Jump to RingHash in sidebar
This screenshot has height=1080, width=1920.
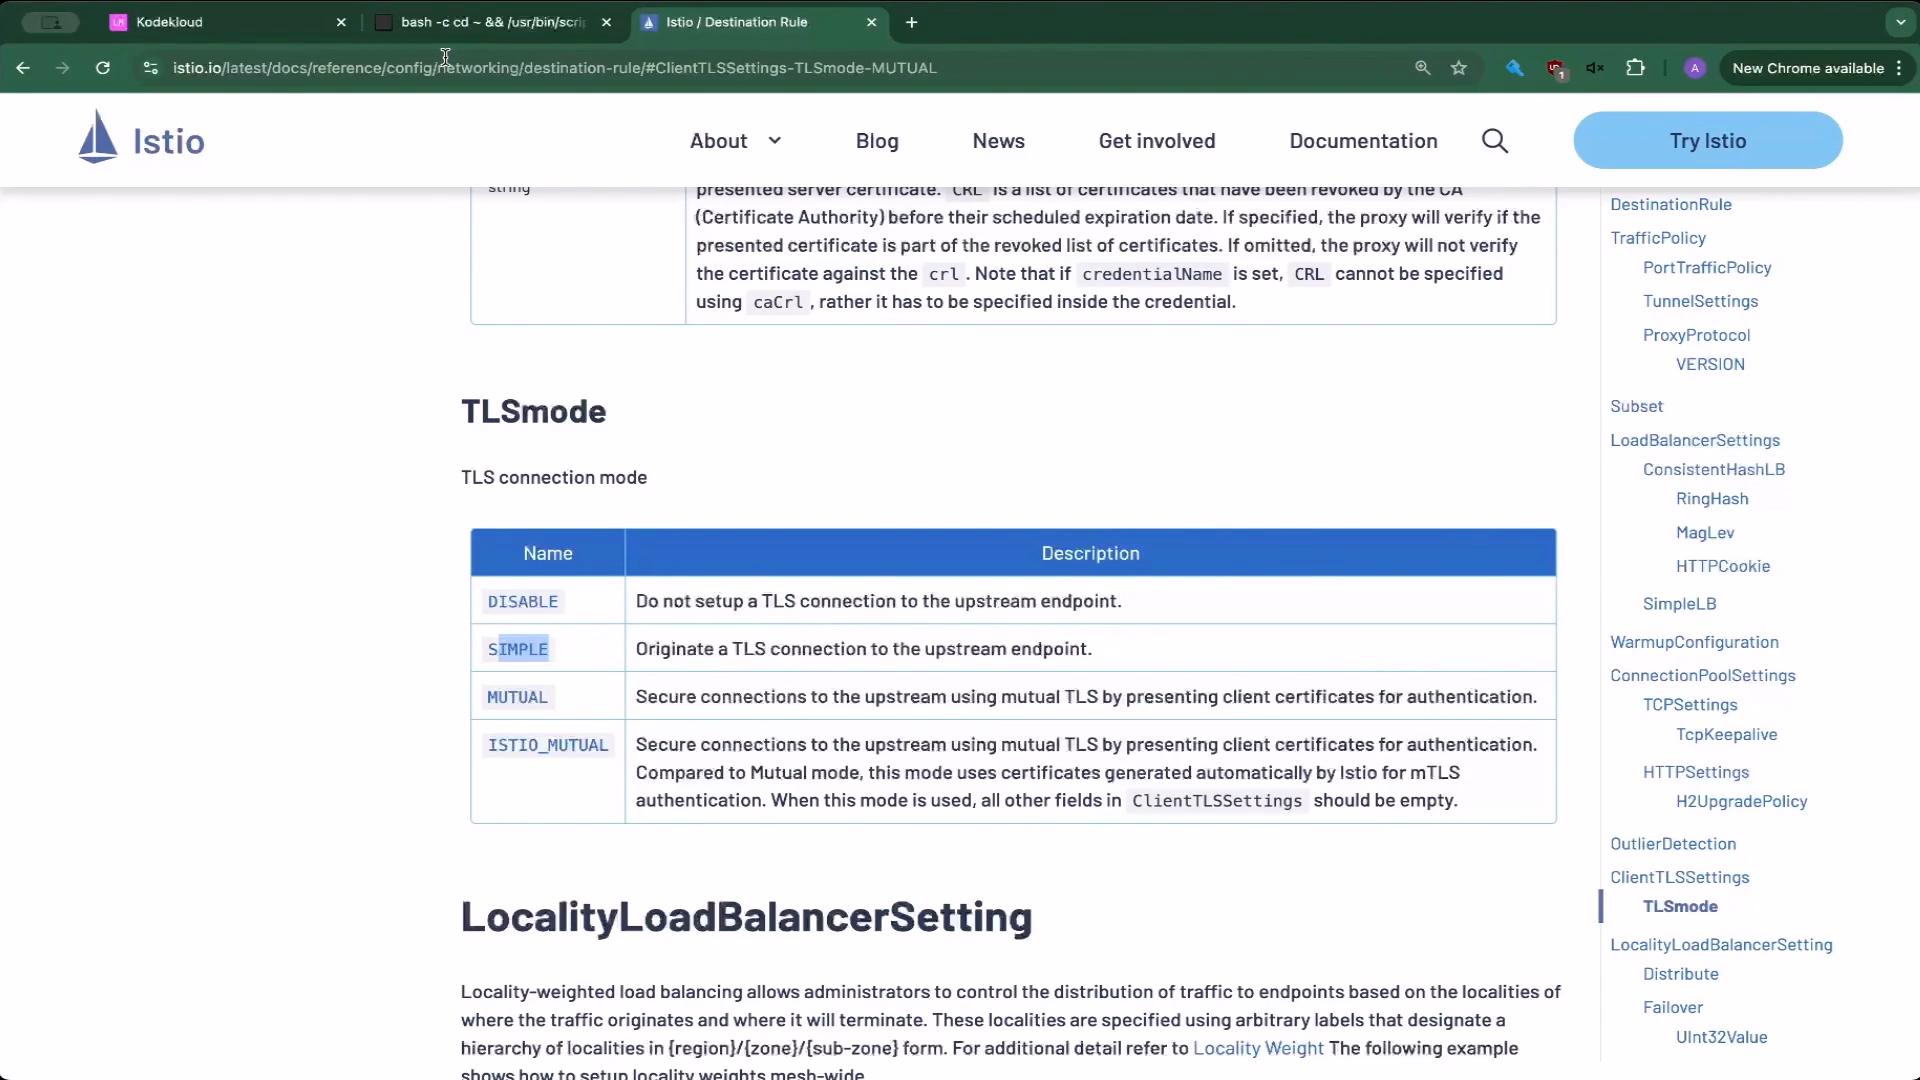point(1712,499)
